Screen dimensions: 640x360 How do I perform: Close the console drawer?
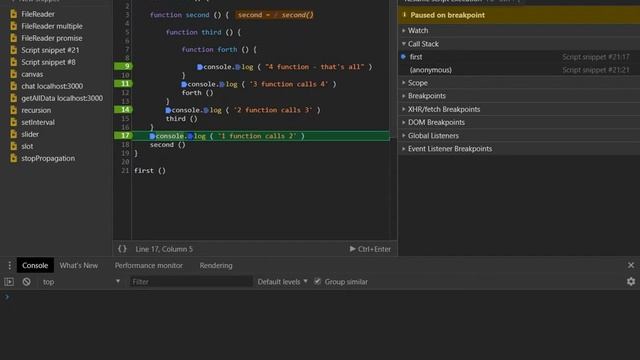[x=631, y=265]
